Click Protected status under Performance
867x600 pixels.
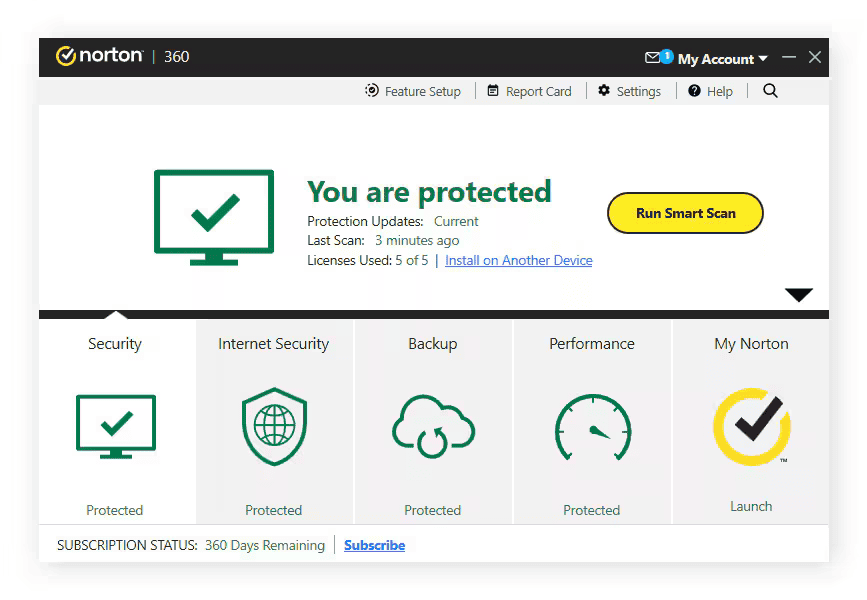[592, 510]
